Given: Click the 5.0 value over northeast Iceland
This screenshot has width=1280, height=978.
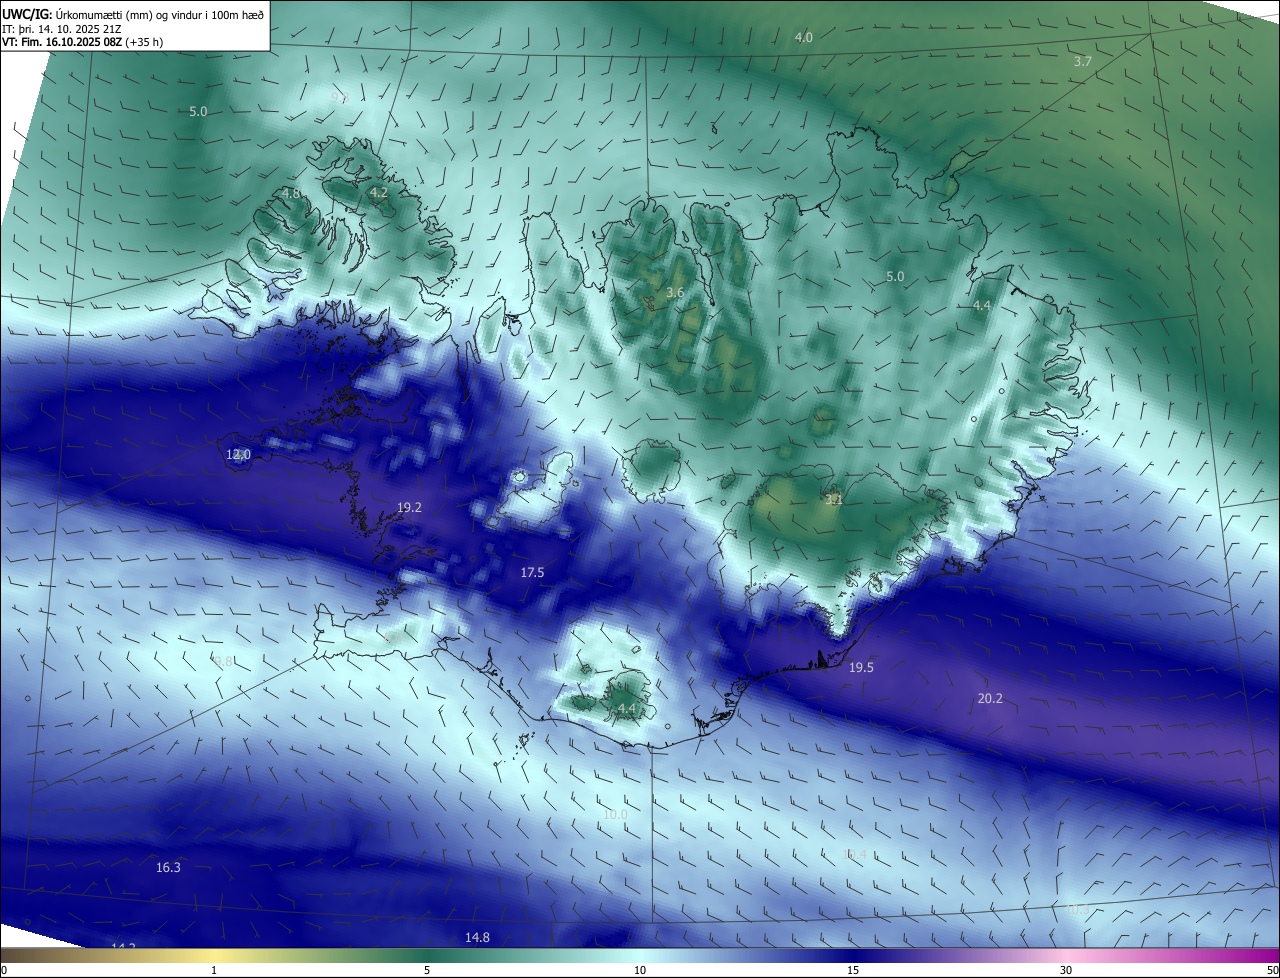Looking at the screenshot, I should (895, 276).
